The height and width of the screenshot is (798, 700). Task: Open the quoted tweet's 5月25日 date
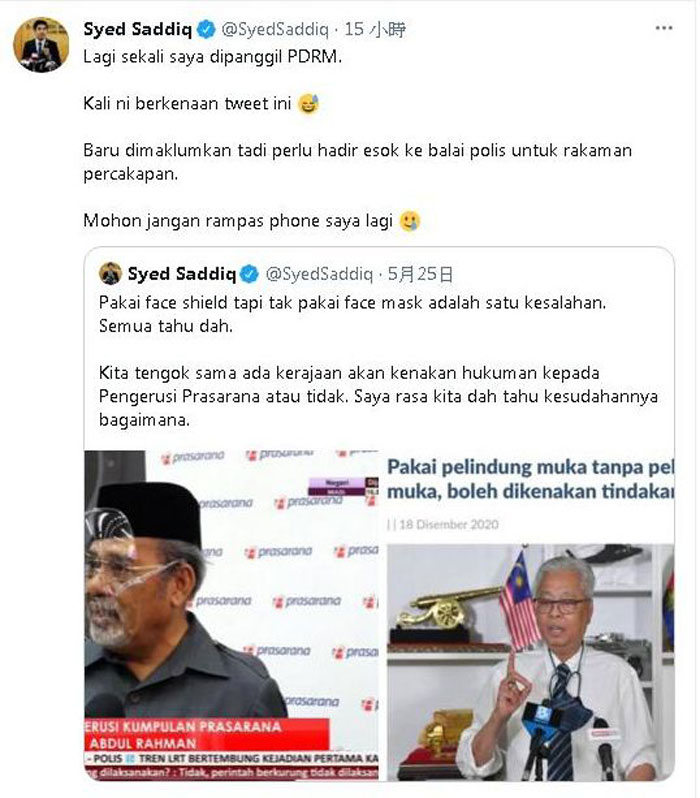coord(420,274)
